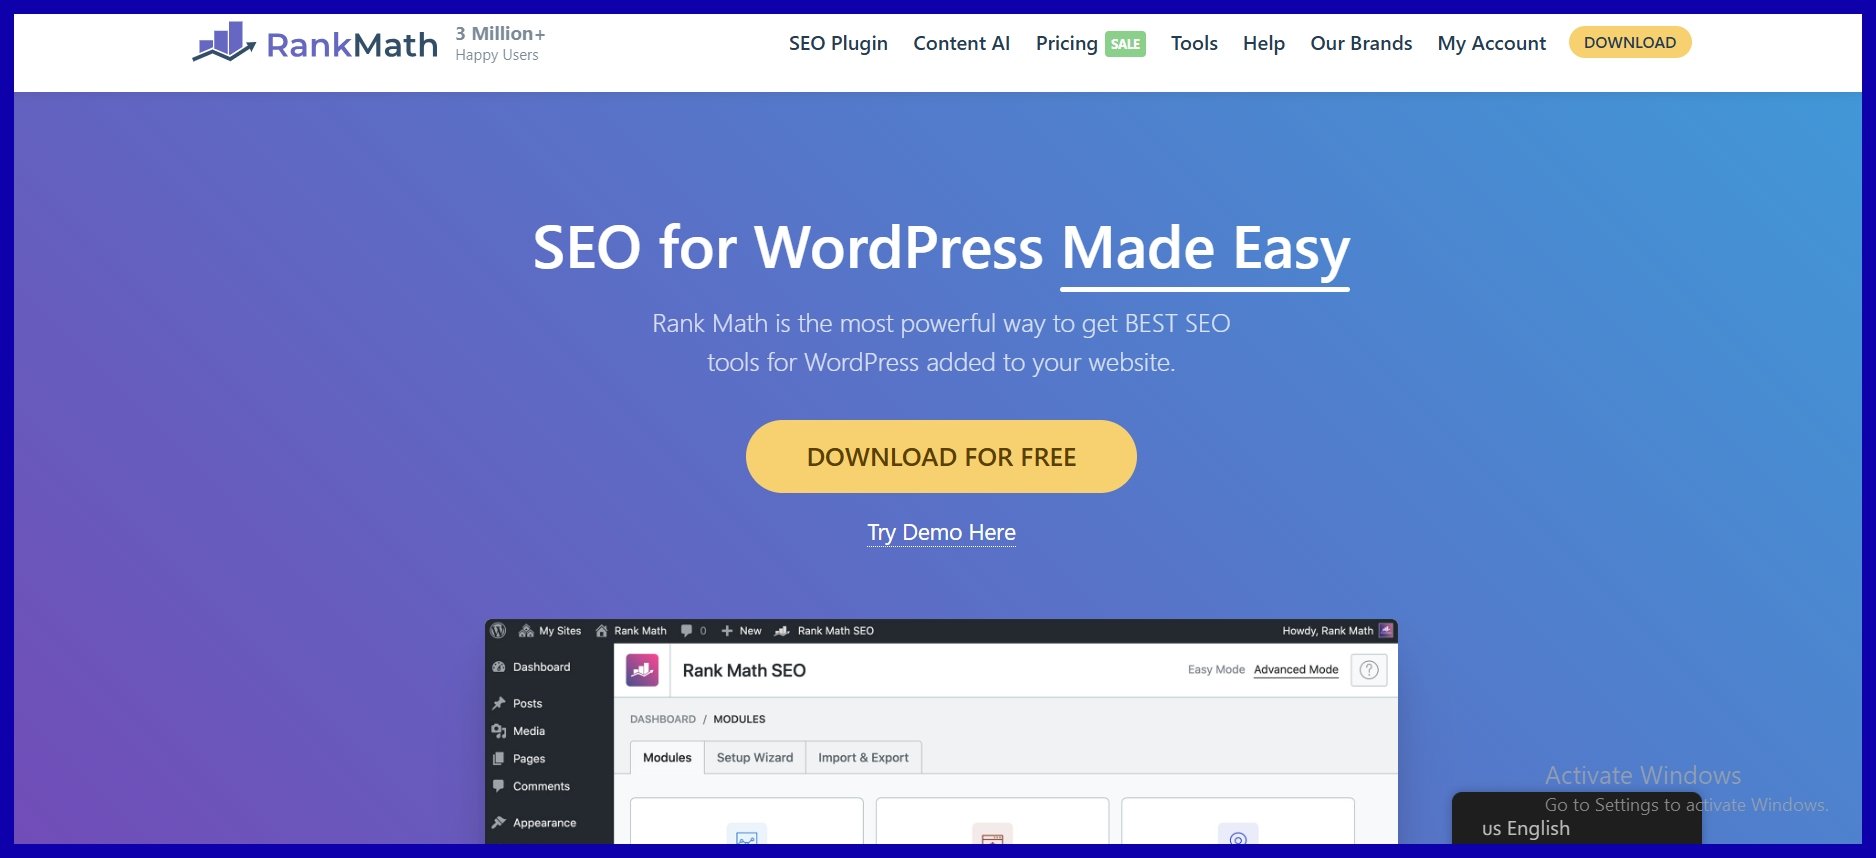Switch to Import & Export tab
1876x858 pixels.
pyautogui.click(x=863, y=758)
